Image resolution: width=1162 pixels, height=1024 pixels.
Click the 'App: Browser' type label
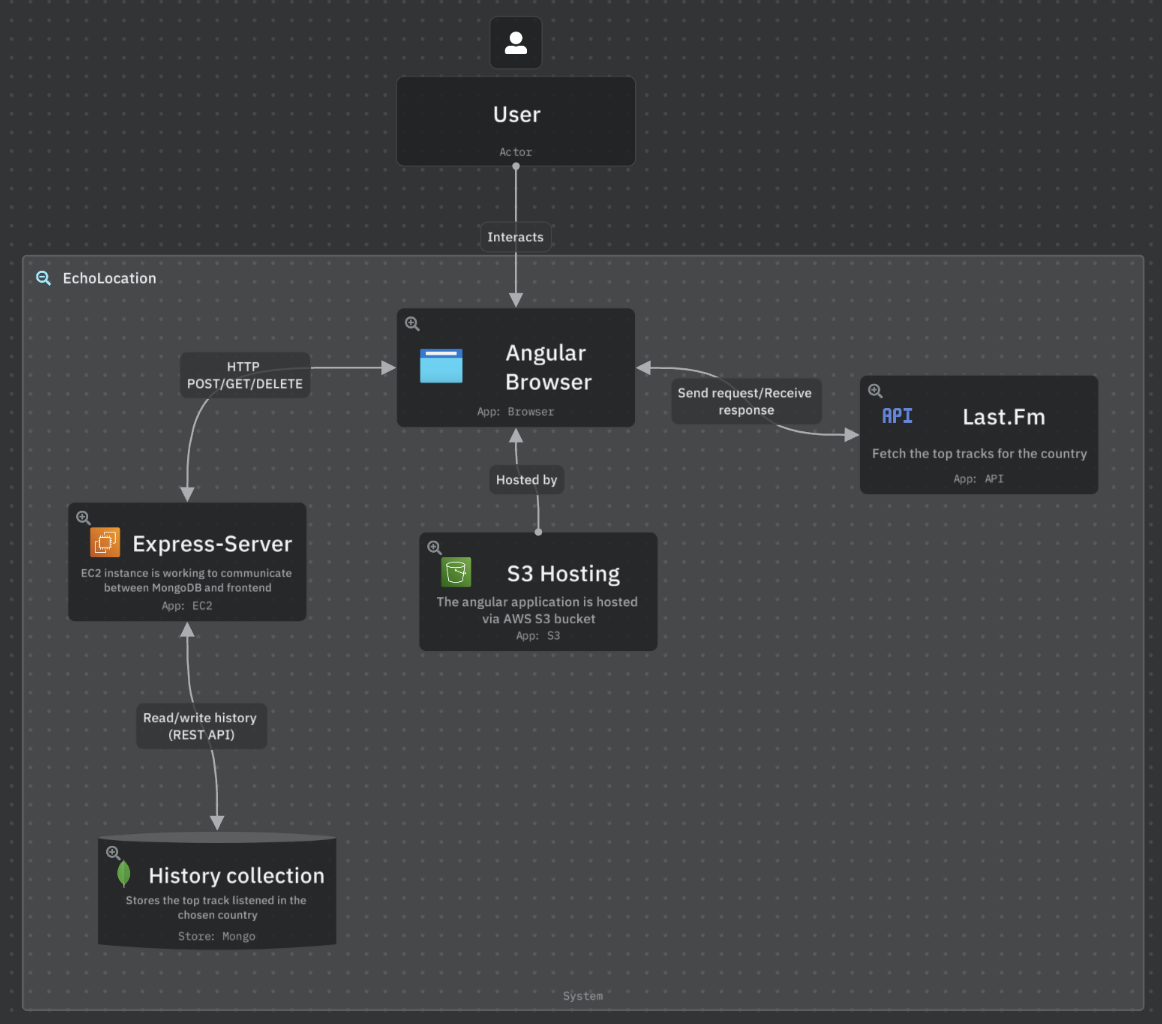(515, 412)
